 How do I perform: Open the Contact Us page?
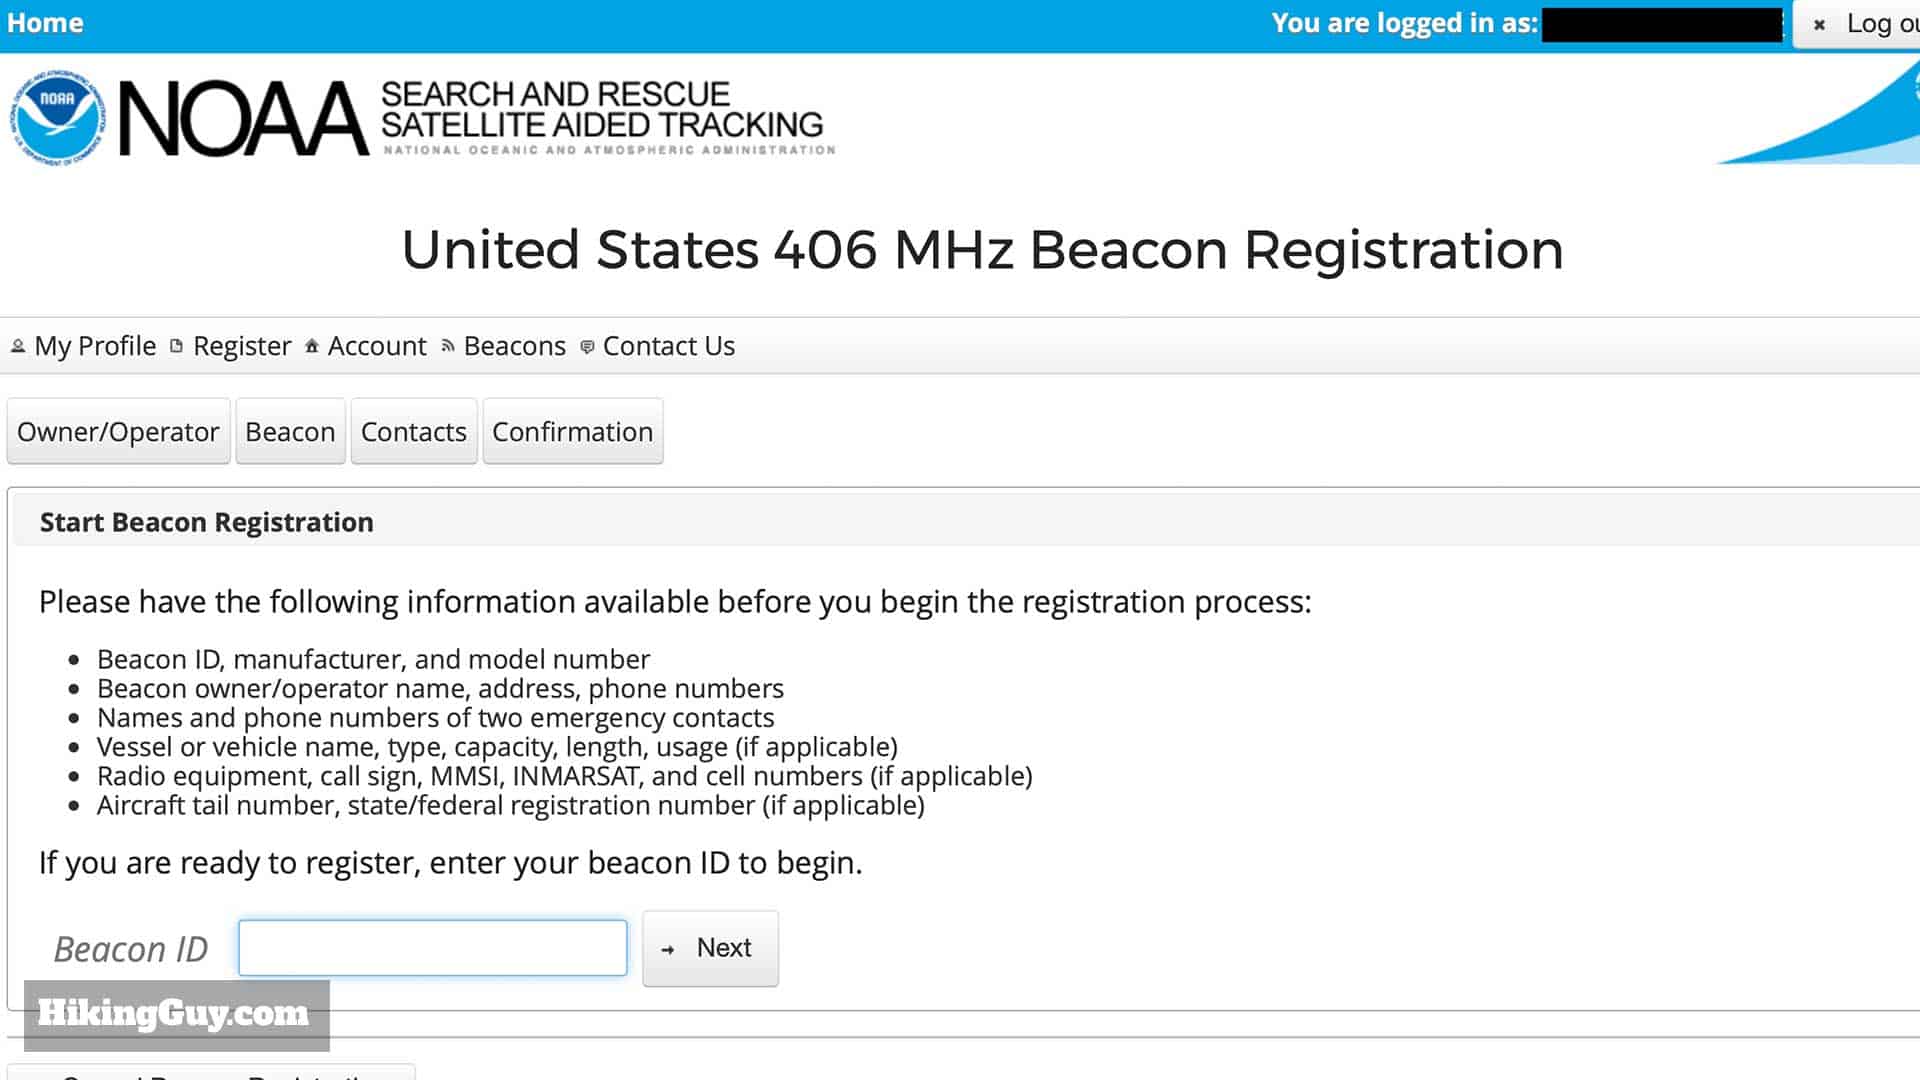coord(668,346)
